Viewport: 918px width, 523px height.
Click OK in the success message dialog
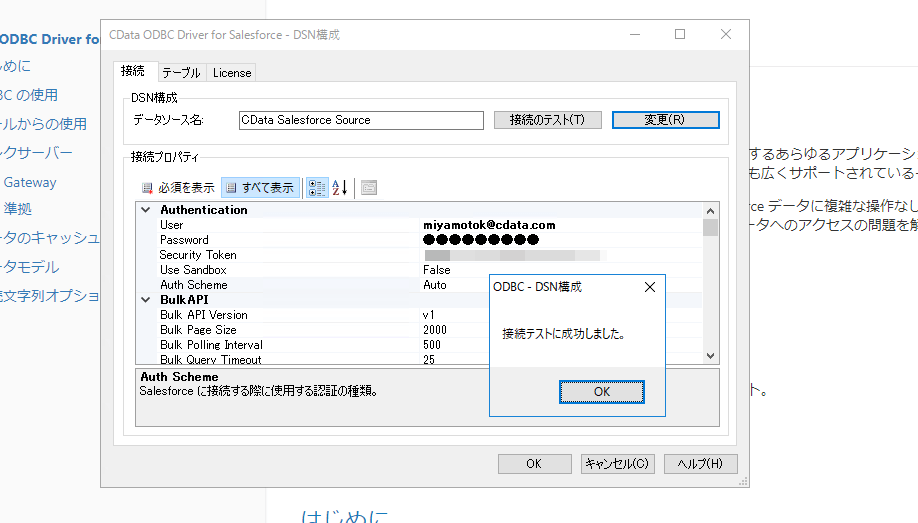click(x=602, y=392)
